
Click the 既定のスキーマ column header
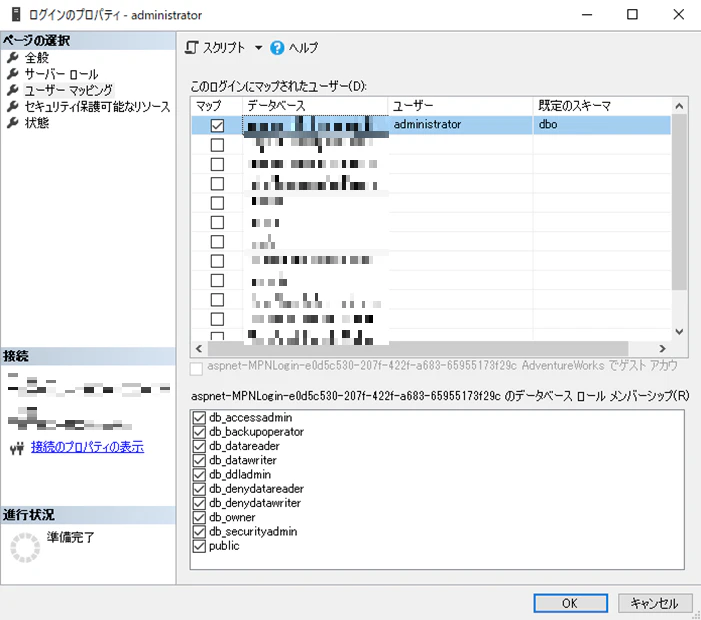(x=602, y=106)
